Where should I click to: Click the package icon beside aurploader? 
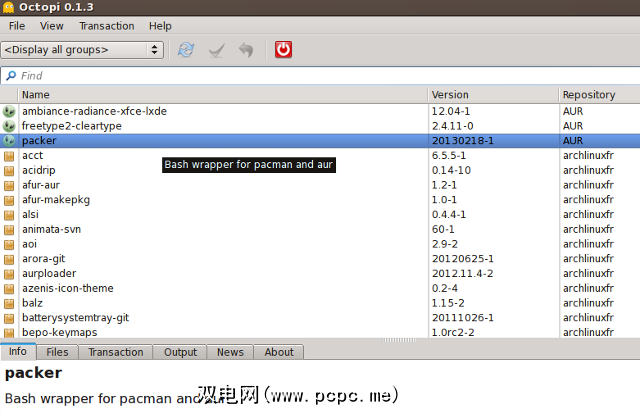(9, 274)
